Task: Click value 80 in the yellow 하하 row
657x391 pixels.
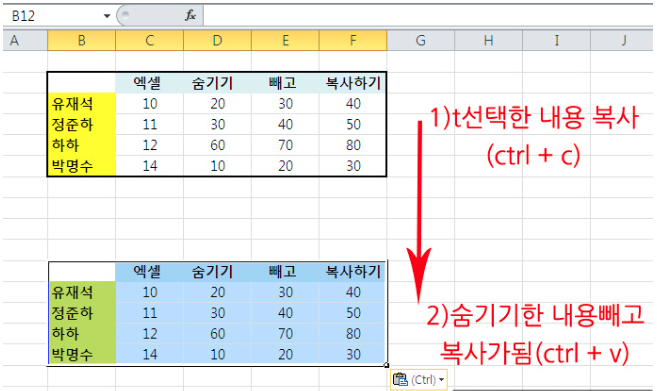Action: click(x=353, y=145)
